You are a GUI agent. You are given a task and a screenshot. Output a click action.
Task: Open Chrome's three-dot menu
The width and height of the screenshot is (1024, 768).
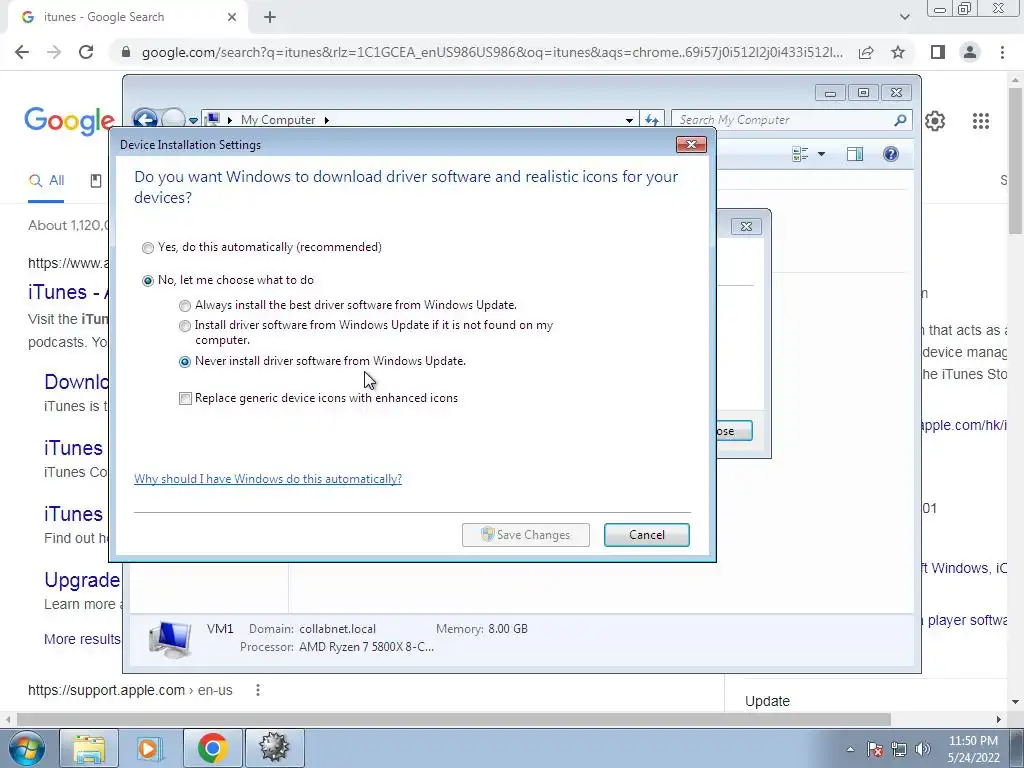[1002, 52]
